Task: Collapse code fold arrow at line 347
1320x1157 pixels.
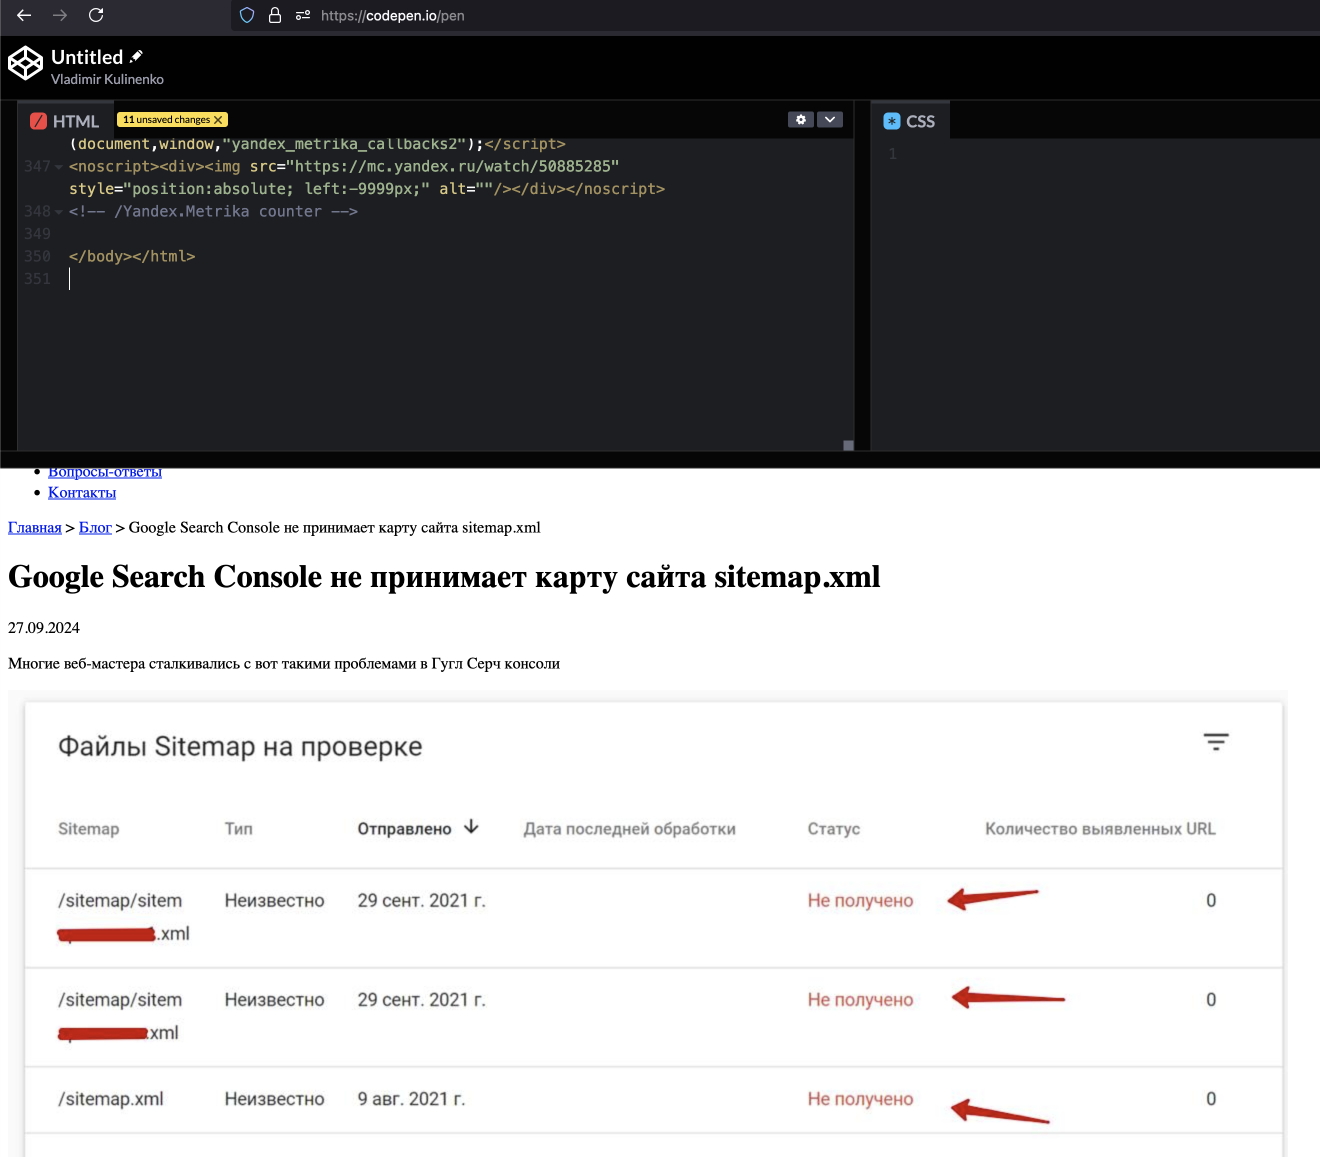Action: [59, 167]
